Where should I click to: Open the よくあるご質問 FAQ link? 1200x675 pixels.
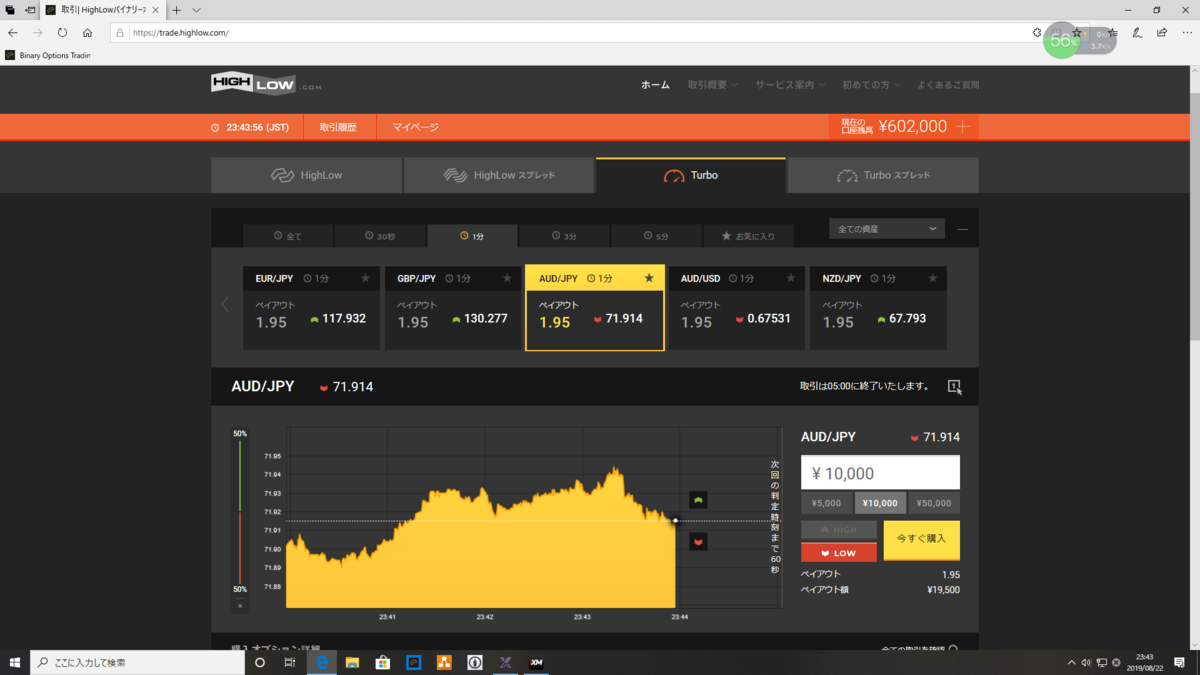pos(948,85)
